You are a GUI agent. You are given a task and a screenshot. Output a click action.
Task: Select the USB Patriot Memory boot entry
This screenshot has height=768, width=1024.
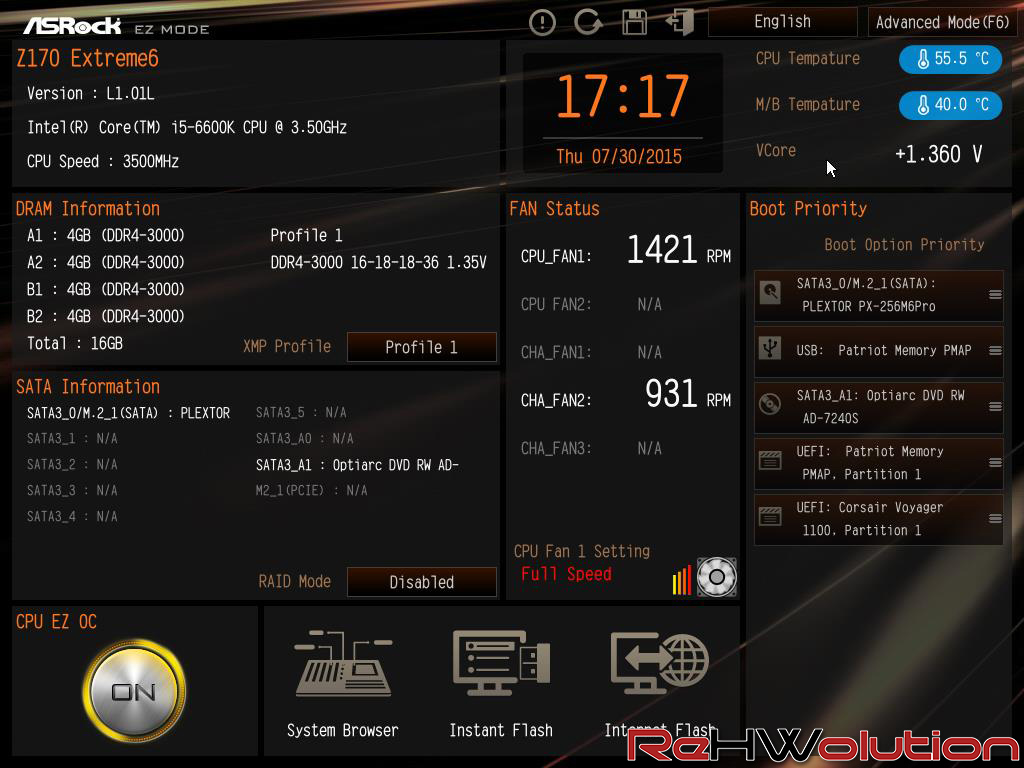click(878, 350)
